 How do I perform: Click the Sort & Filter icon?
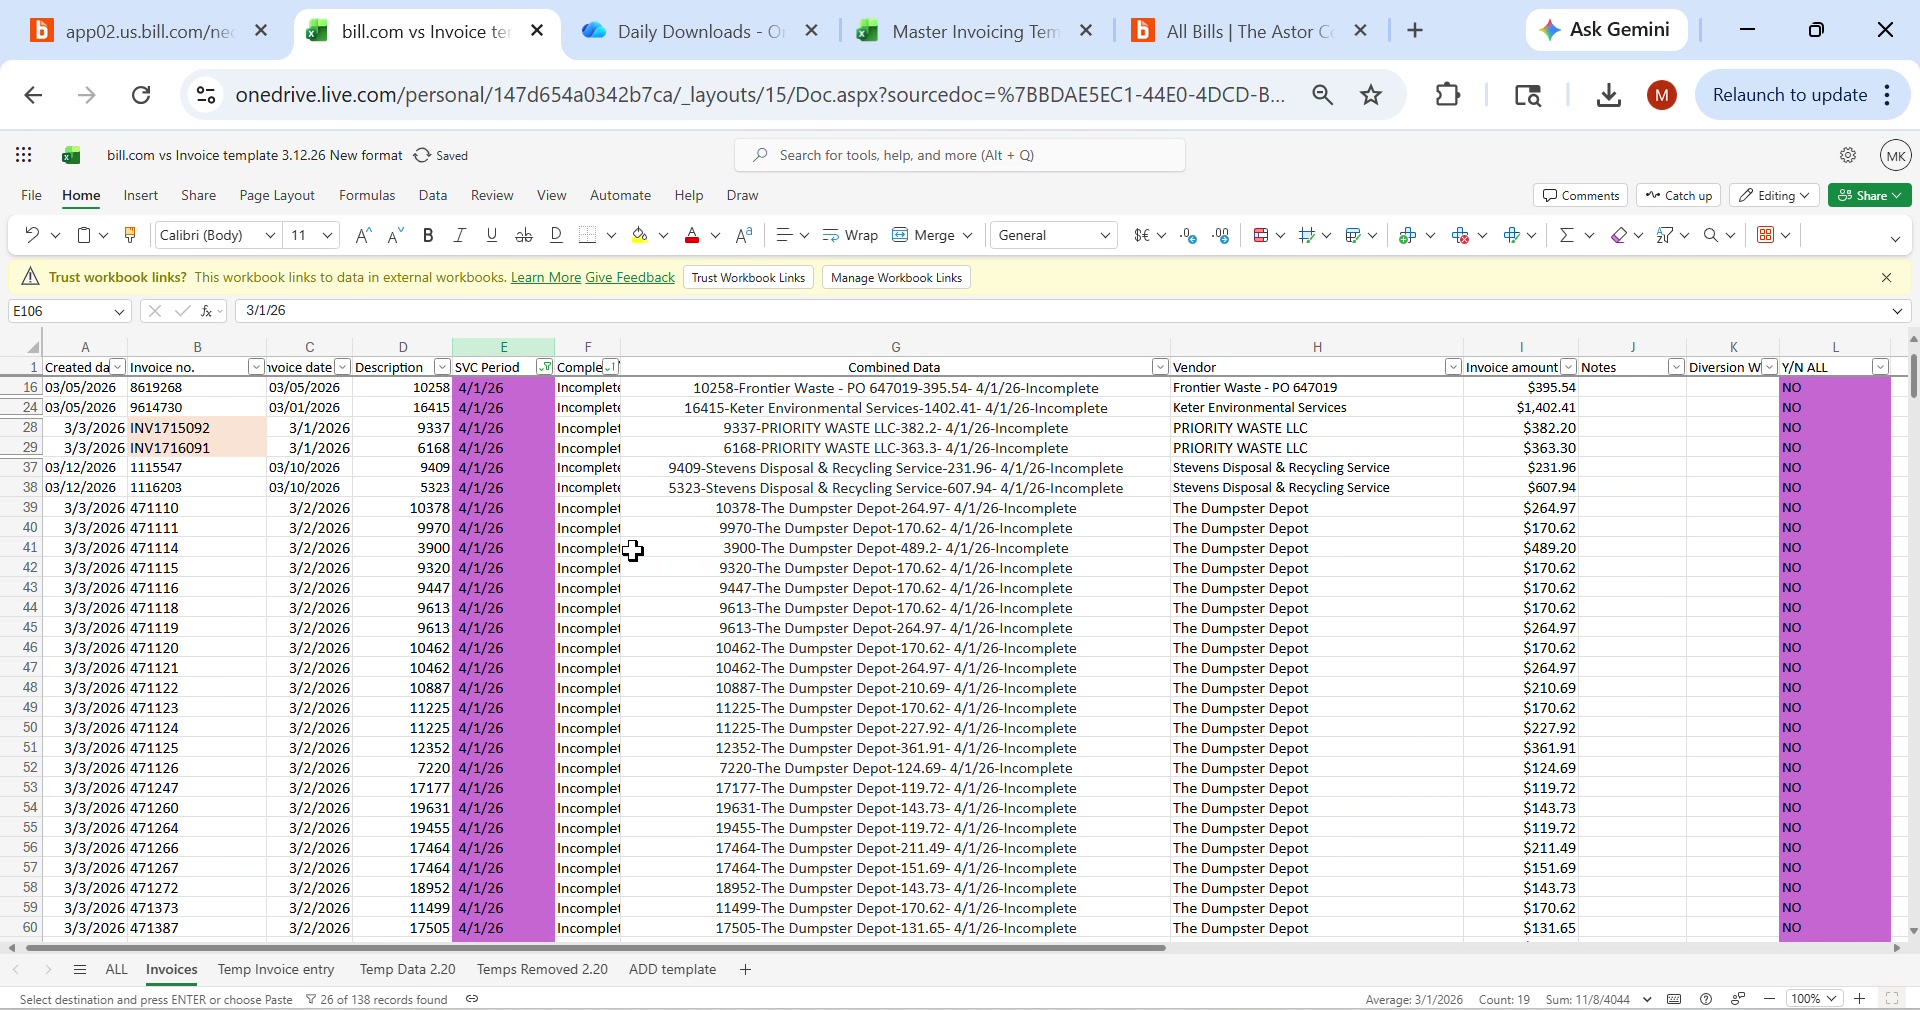[1665, 235]
